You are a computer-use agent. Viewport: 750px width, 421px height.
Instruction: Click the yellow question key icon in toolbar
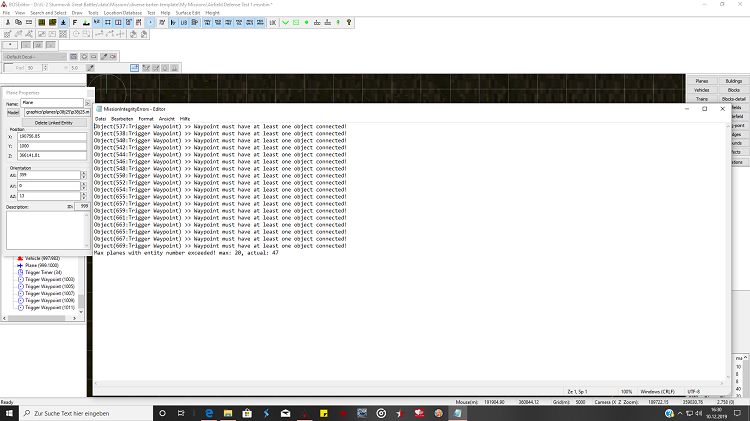click(x=349, y=22)
